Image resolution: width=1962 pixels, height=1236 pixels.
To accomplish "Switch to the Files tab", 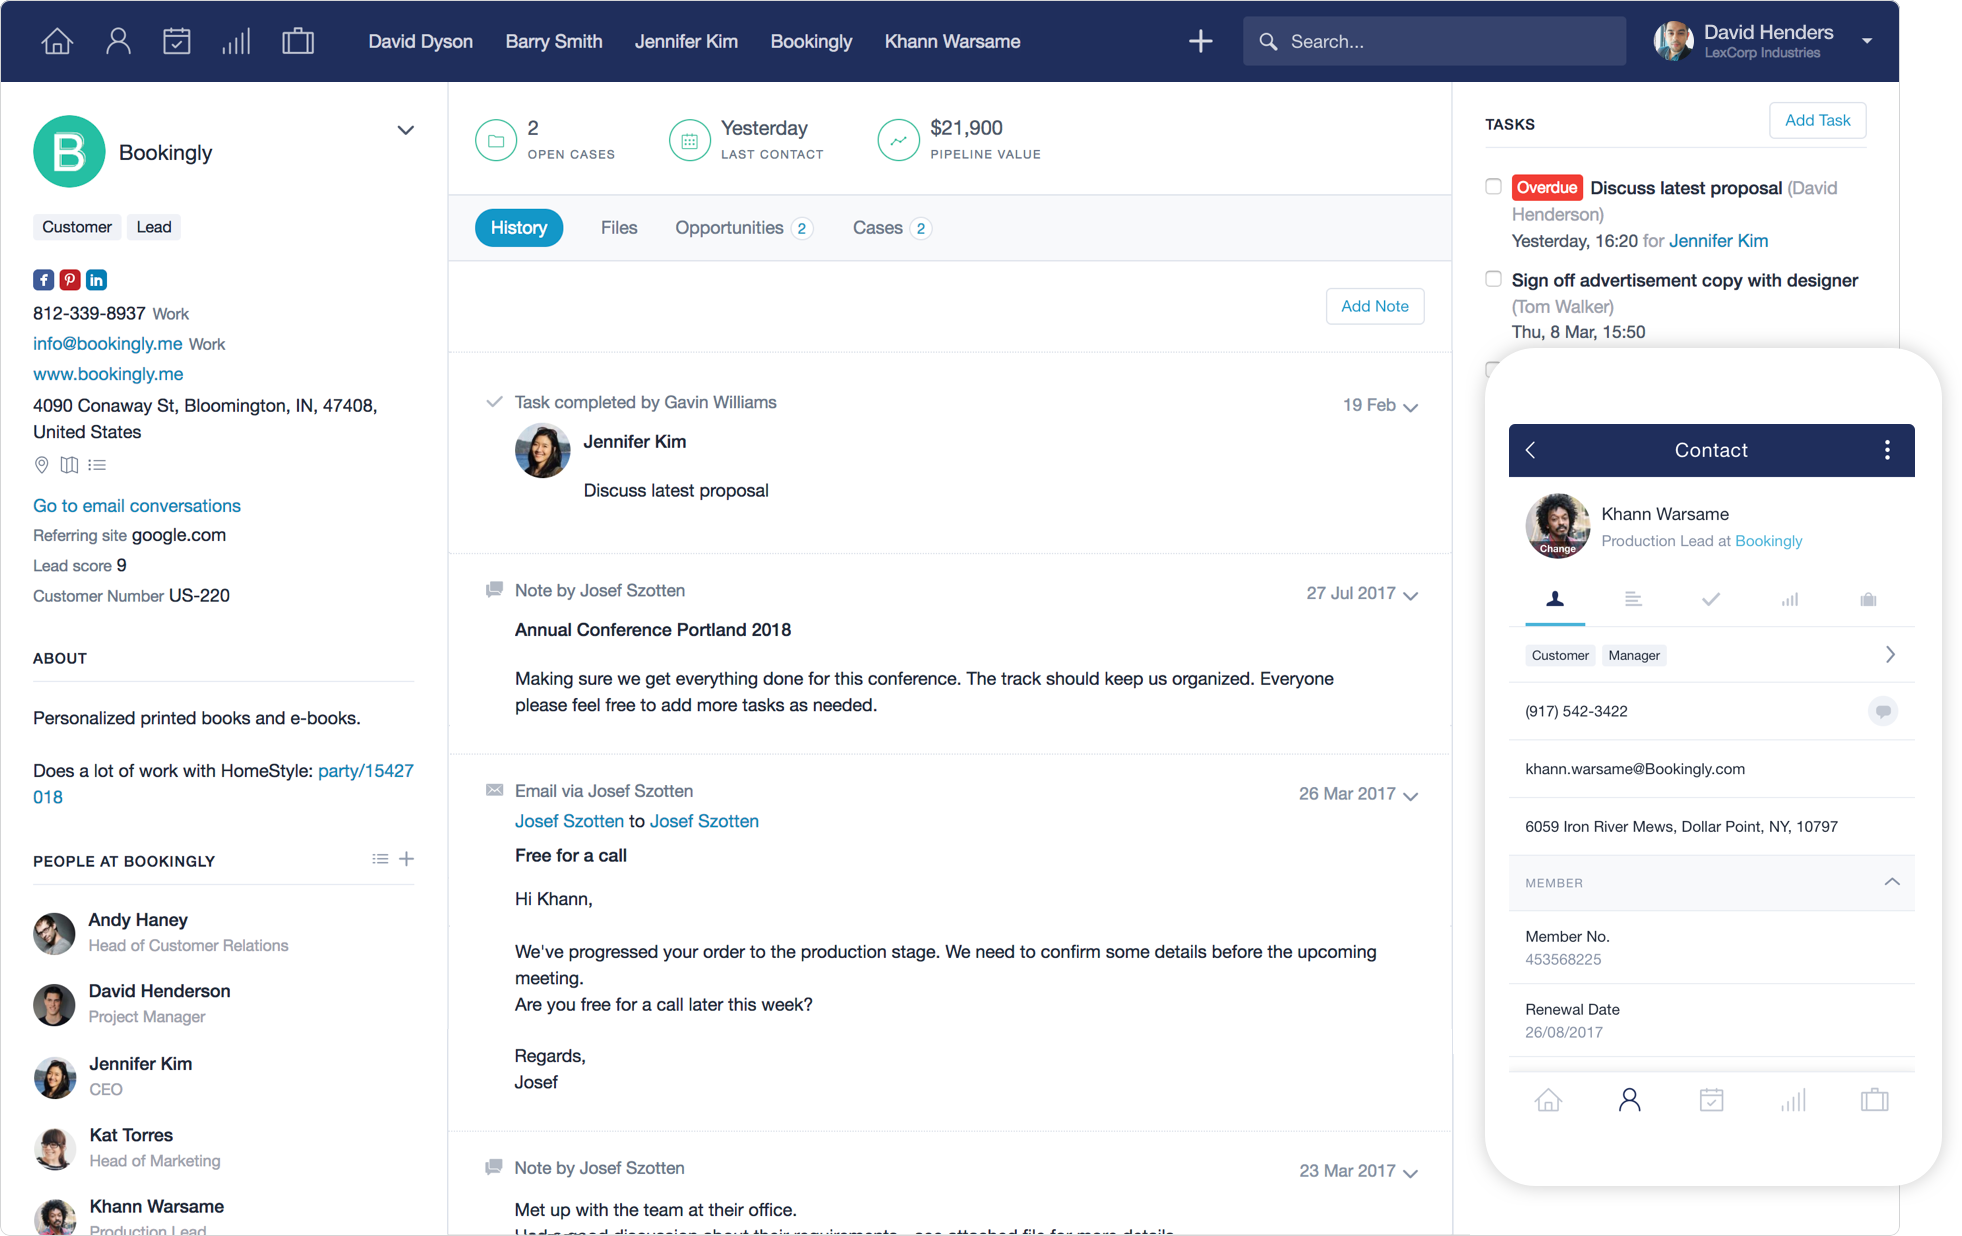I will click(619, 227).
